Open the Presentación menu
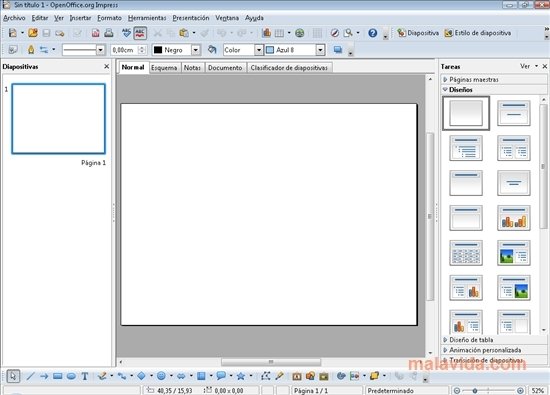This screenshot has width=550, height=395. point(191,18)
